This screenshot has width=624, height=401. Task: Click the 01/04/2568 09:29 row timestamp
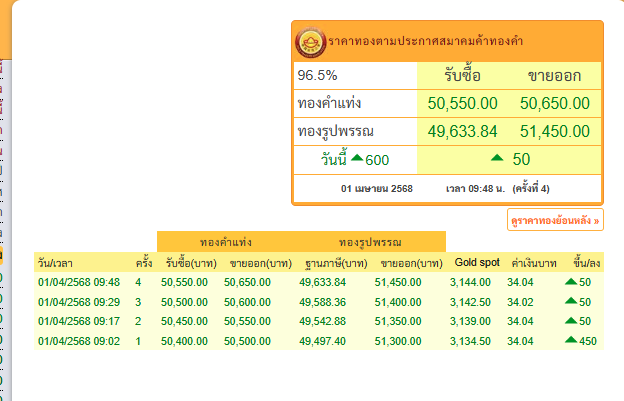click(79, 302)
